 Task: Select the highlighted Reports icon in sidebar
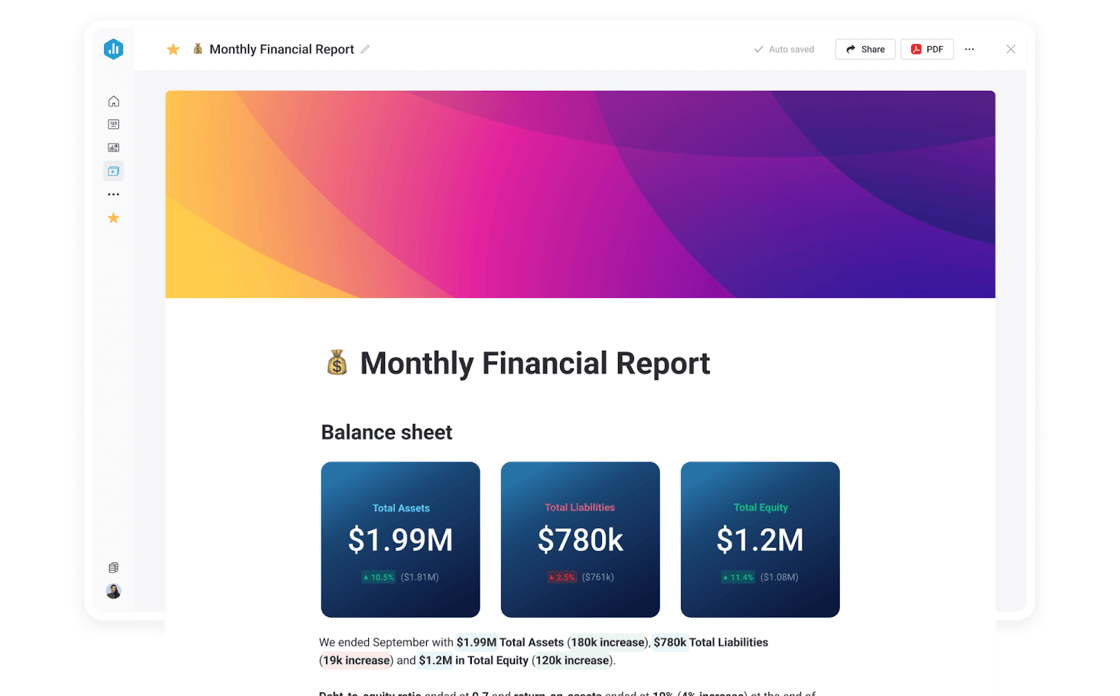tap(114, 171)
